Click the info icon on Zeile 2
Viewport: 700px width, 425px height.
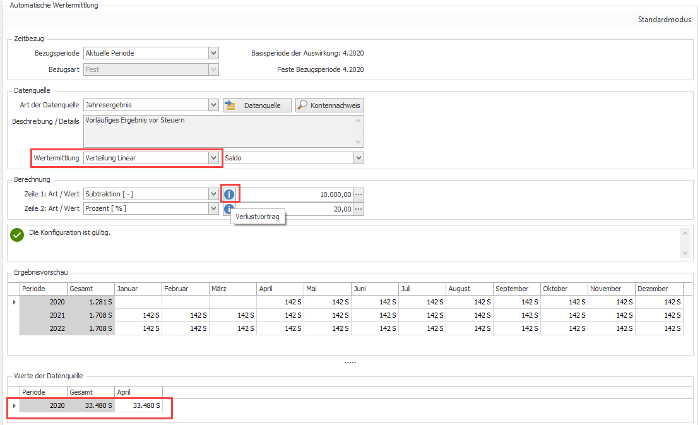click(228, 208)
